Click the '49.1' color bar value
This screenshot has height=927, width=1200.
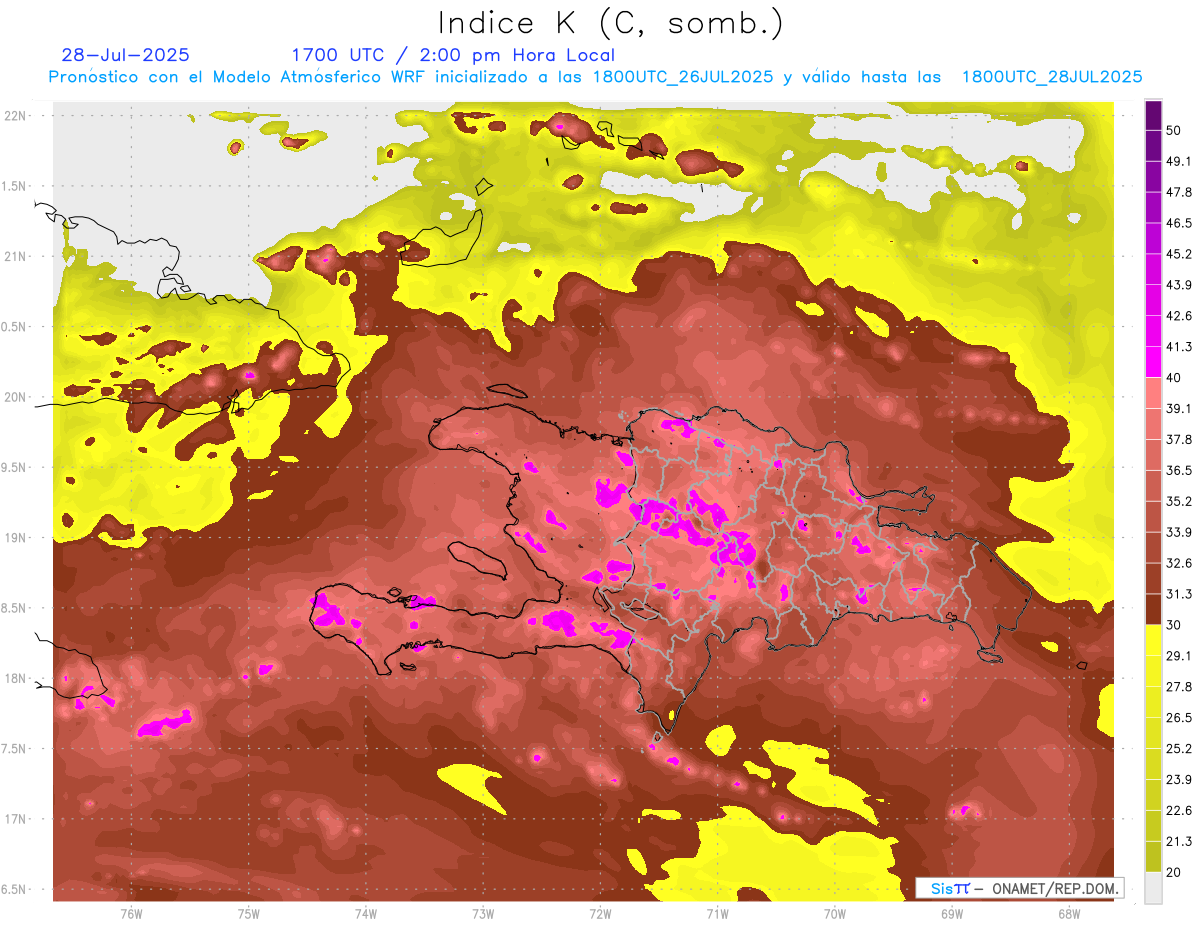click(1179, 161)
